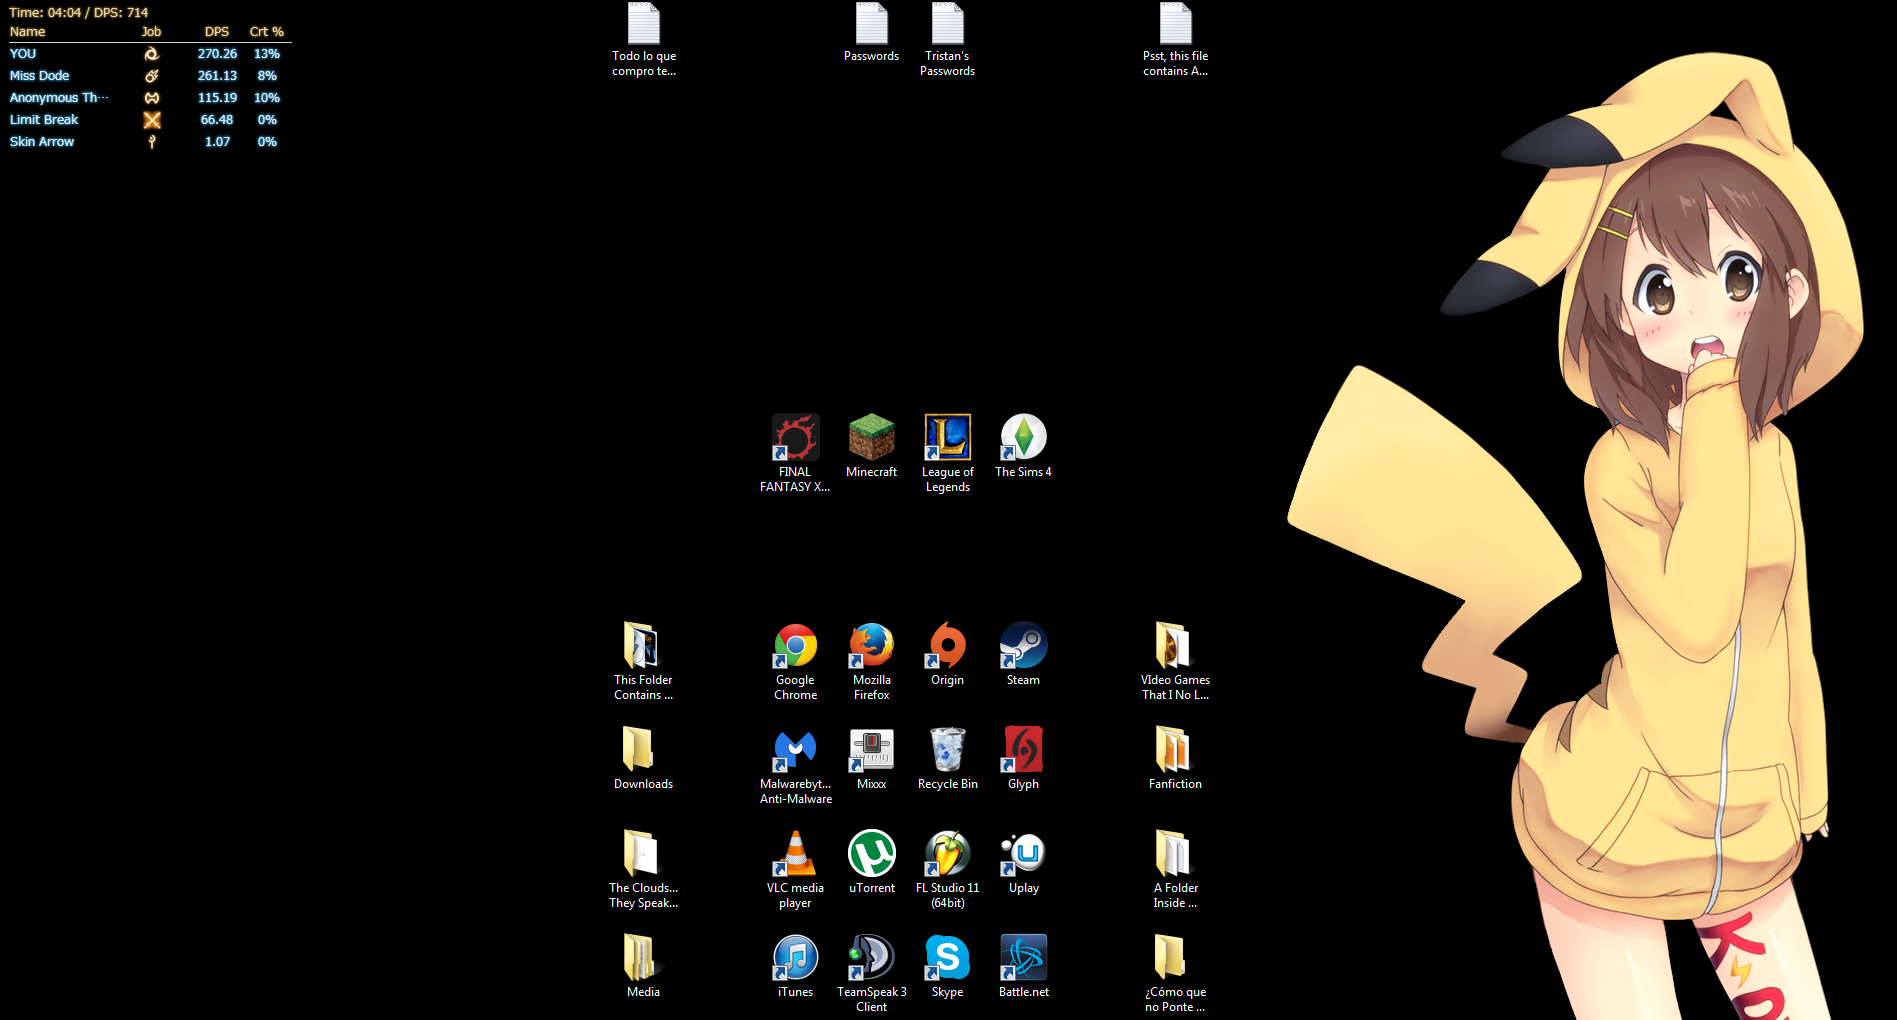Select 'Psst, this file contains A...' file
1897x1020 pixels.
tap(1175, 39)
